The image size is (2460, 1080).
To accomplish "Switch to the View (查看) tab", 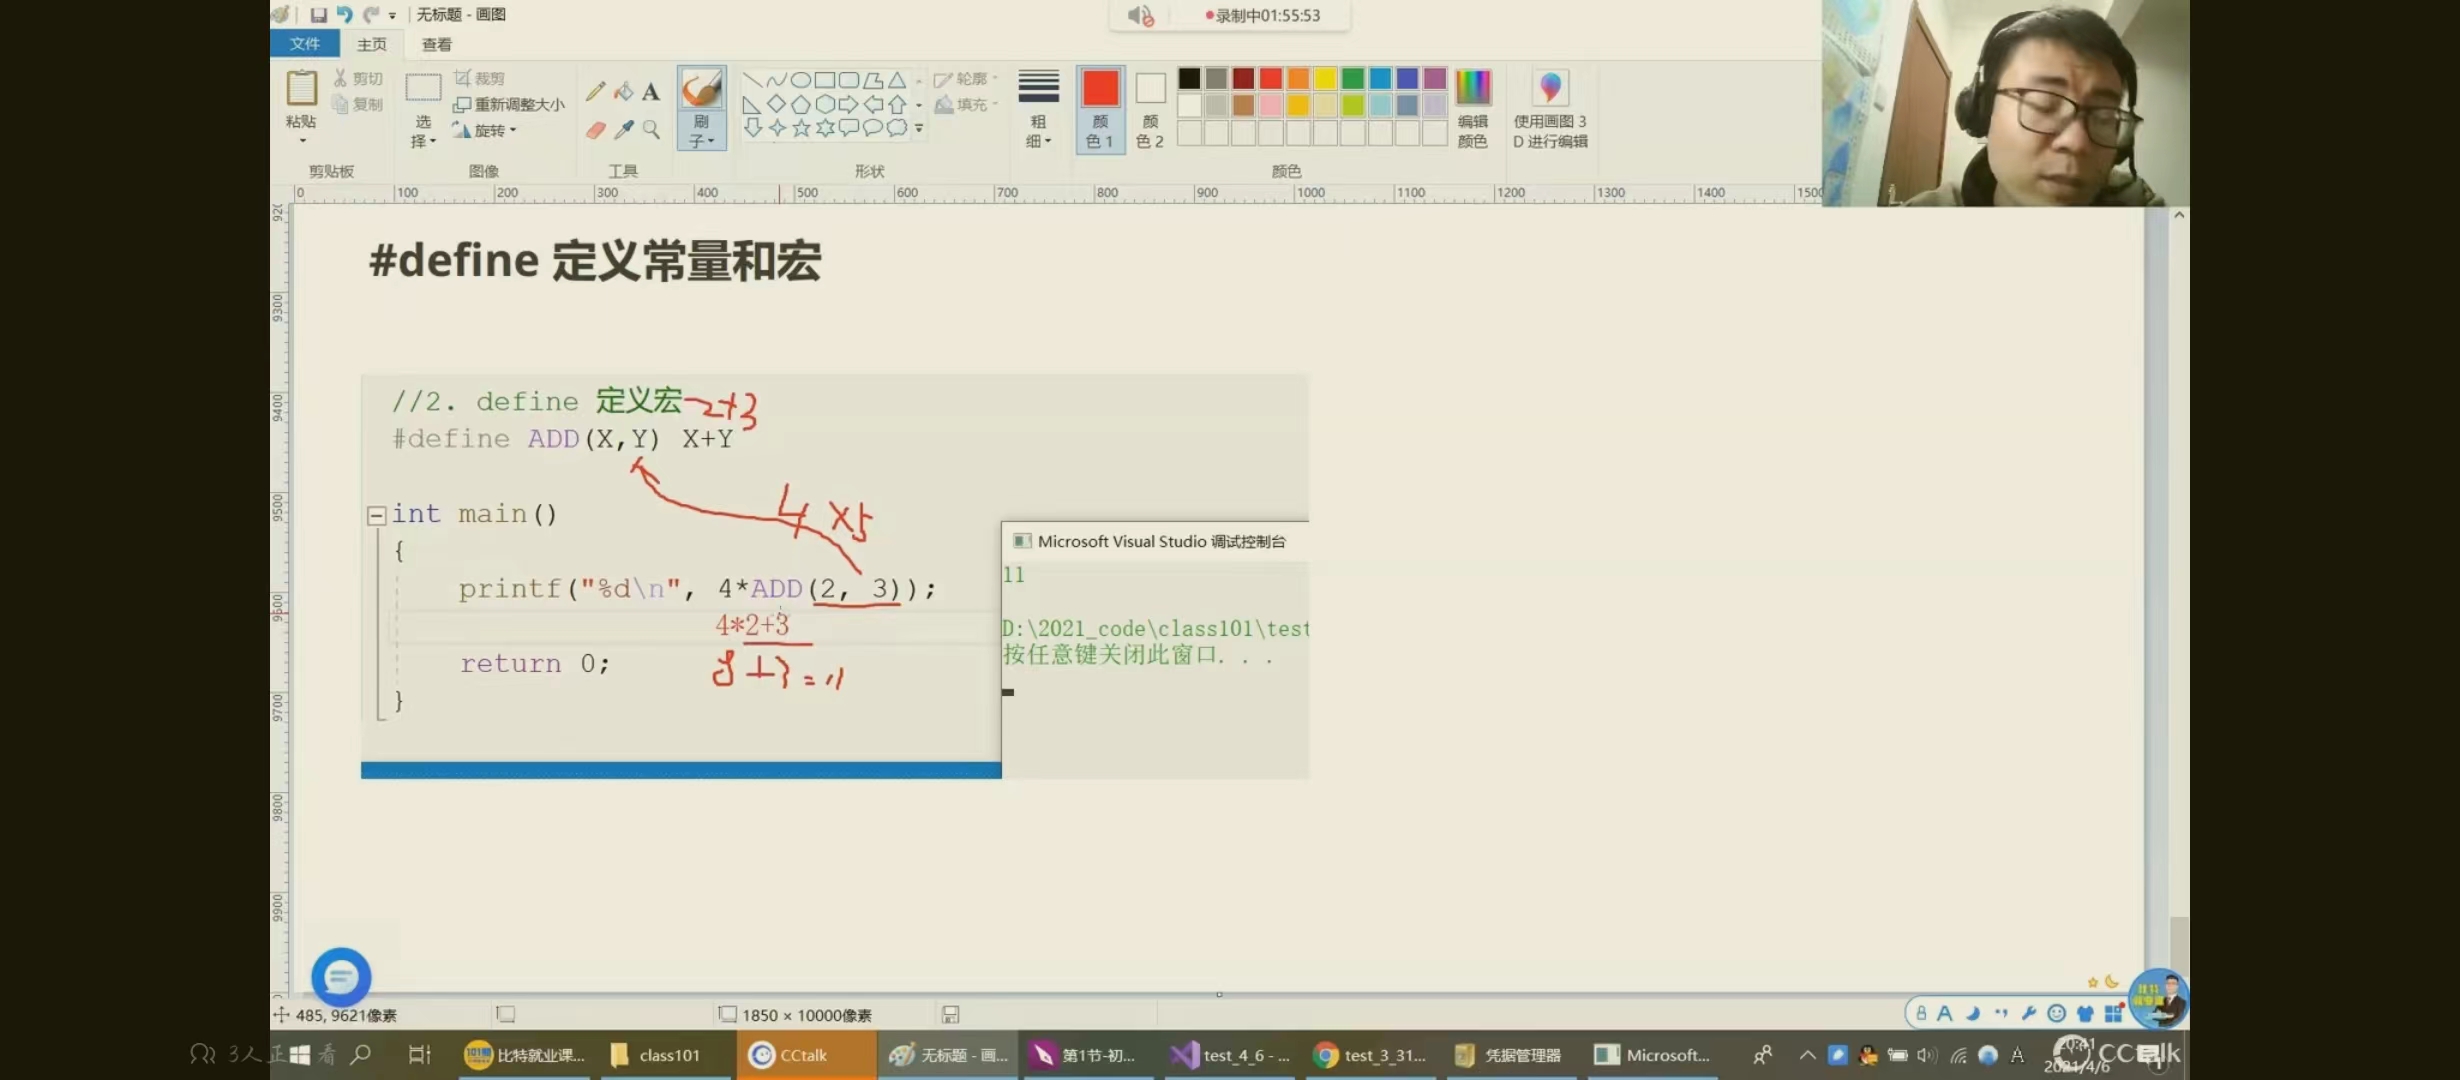I will pos(436,44).
